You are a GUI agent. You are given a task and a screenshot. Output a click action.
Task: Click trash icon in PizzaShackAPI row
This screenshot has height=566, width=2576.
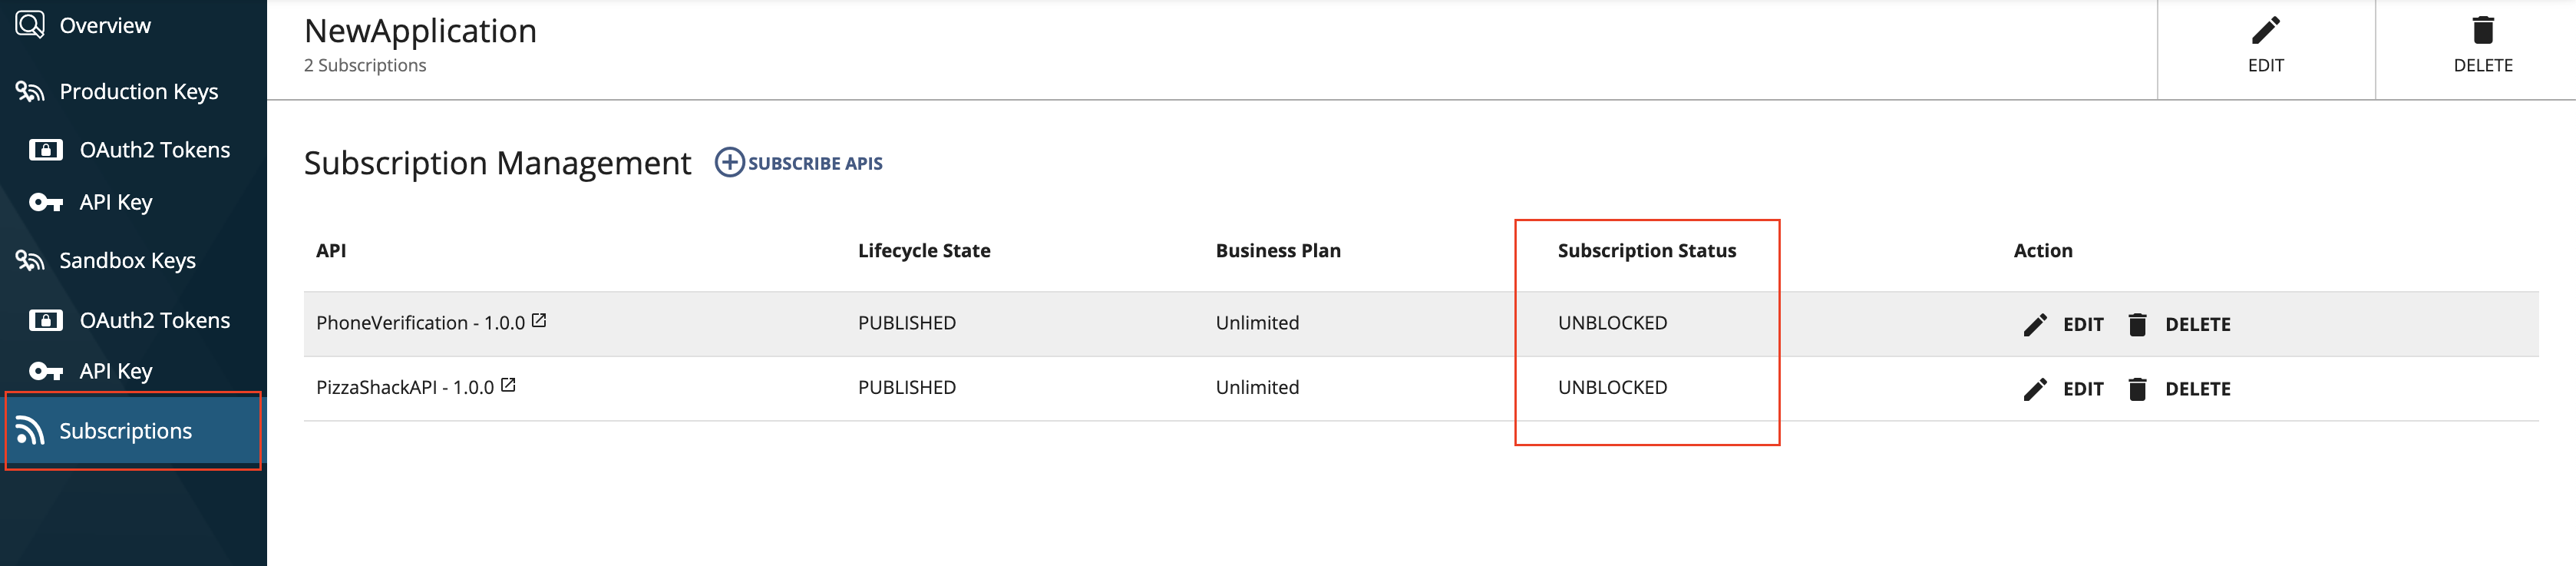point(2137,389)
